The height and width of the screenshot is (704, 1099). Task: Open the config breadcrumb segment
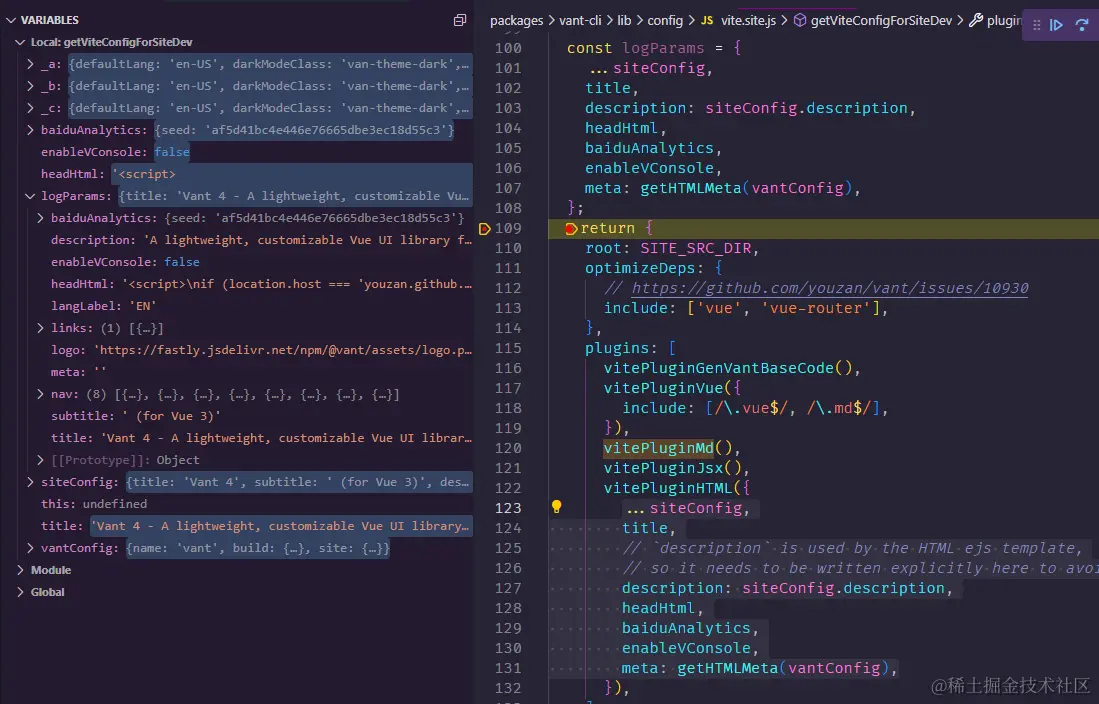tap(665, 20)
